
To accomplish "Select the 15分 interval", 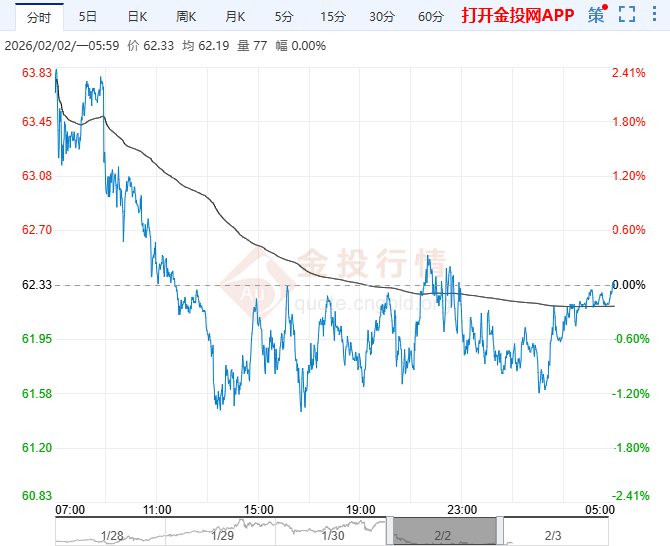I will [x=332, y=16].
